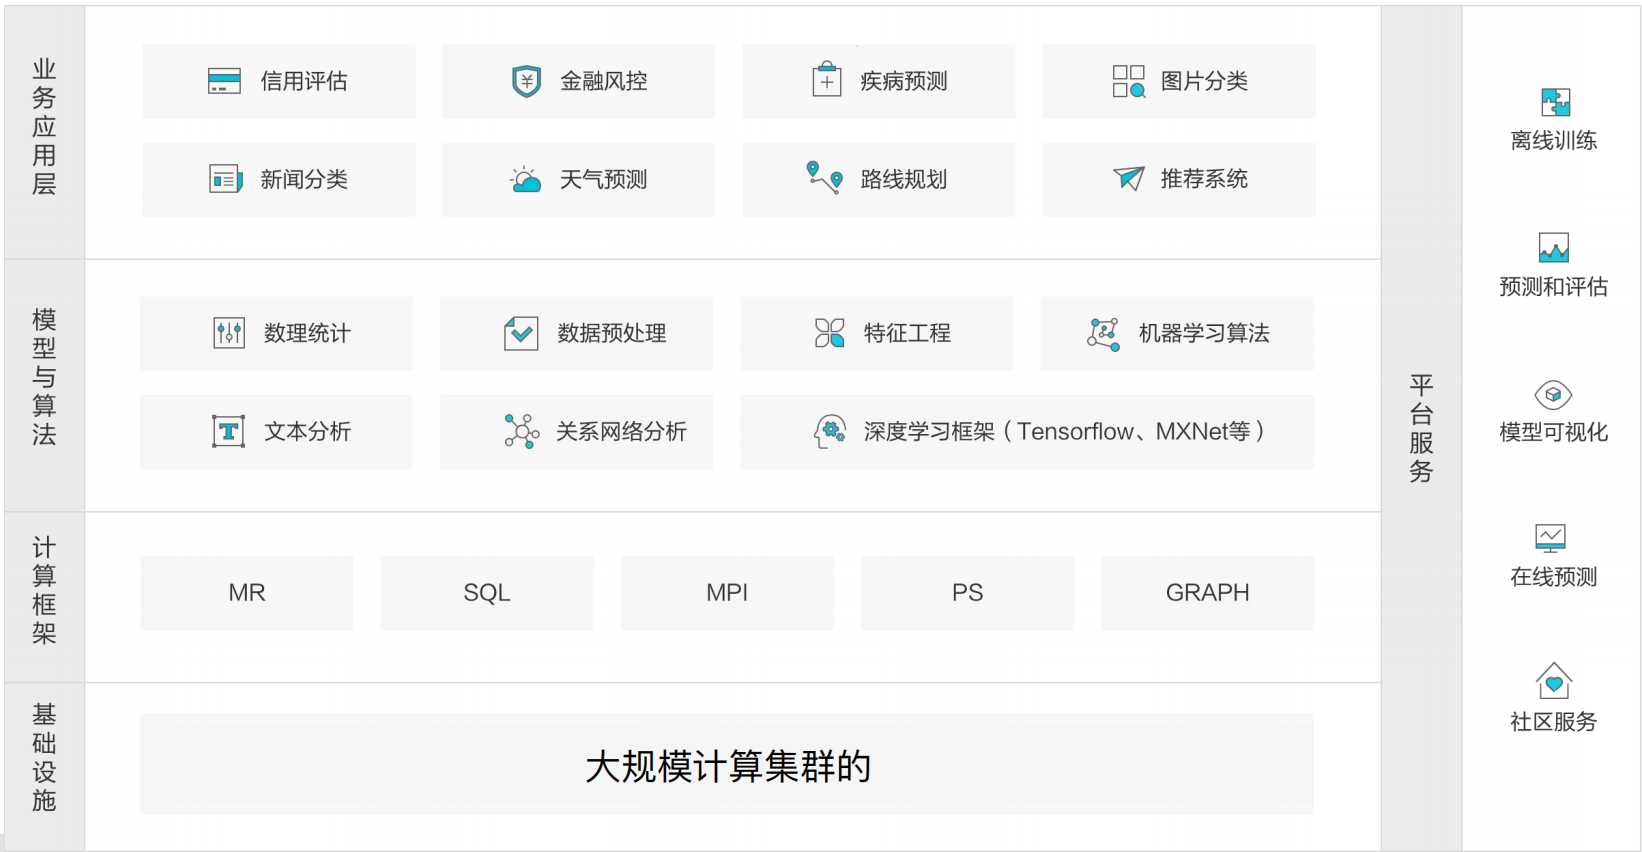Click the 模型可视化 service label
Image resolution: width=1642 pixels, height=852 pixels.
coord(1553,432)
